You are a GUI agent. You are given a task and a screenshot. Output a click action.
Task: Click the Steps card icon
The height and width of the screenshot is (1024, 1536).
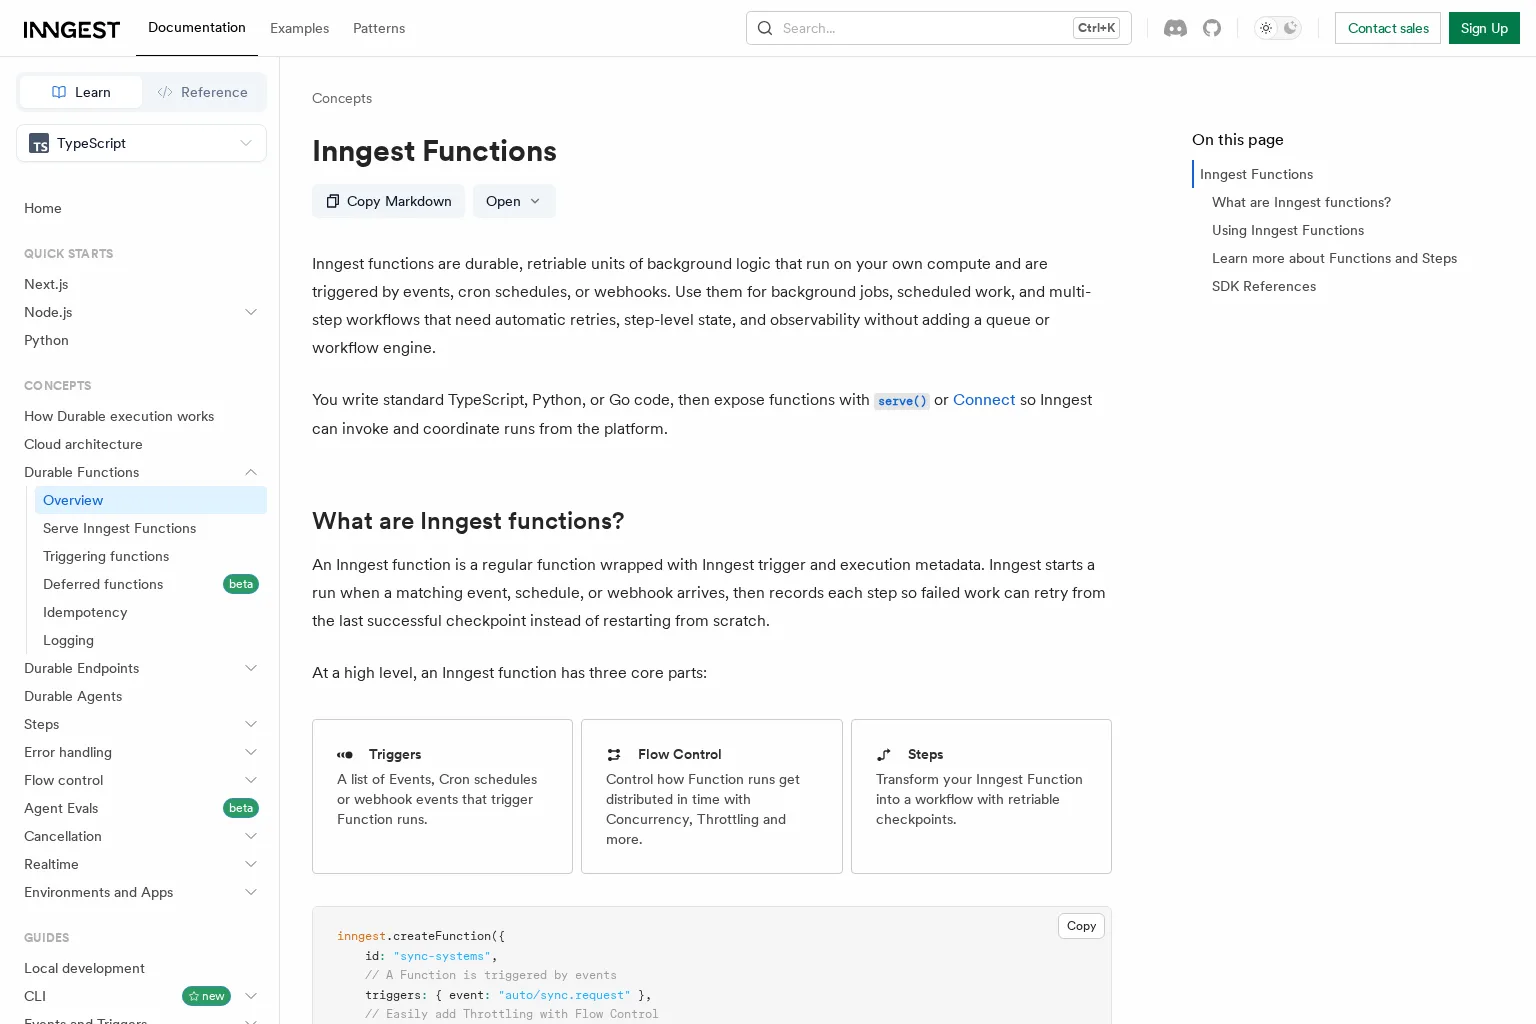pyautogui.click(x=884, y=754)
